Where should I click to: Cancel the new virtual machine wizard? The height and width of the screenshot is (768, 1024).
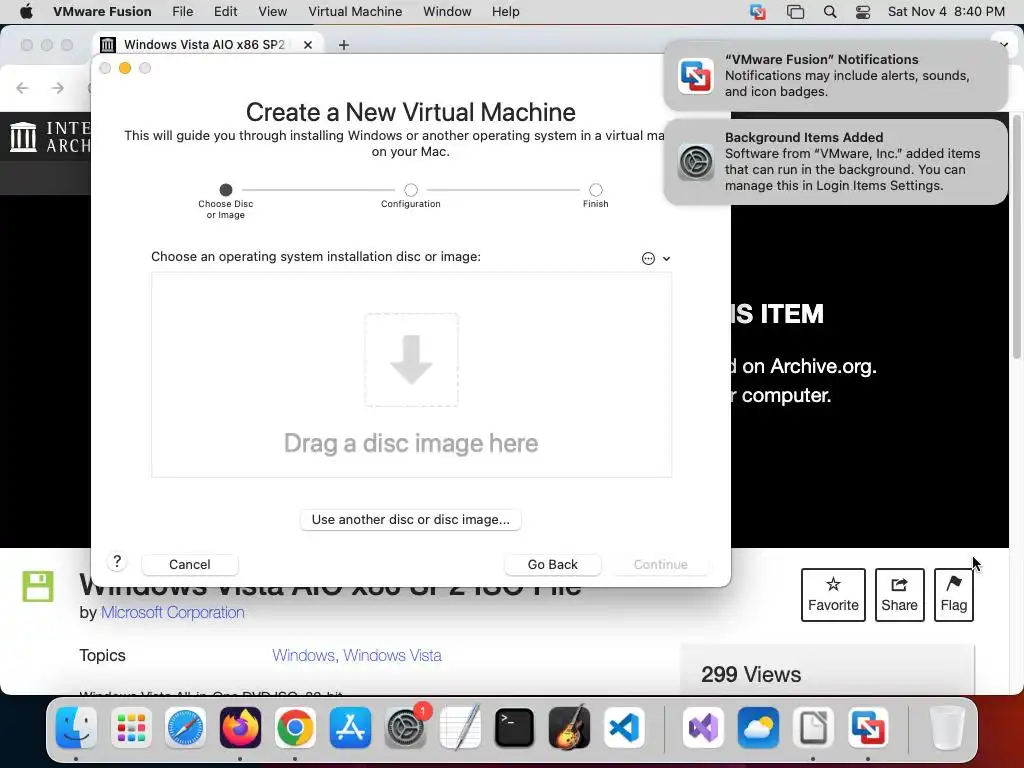(x=189, y=564)
